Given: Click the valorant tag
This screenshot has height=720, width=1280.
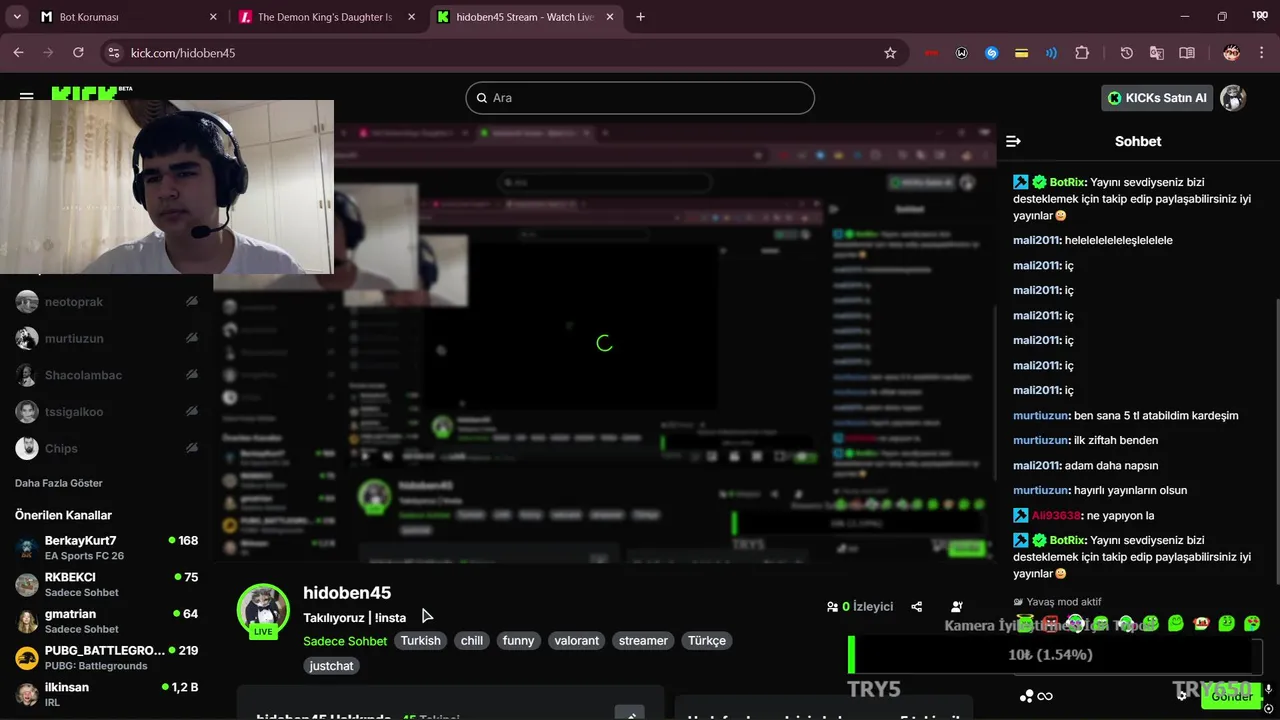Looking at the screenshot, I should tap(577, 641).
